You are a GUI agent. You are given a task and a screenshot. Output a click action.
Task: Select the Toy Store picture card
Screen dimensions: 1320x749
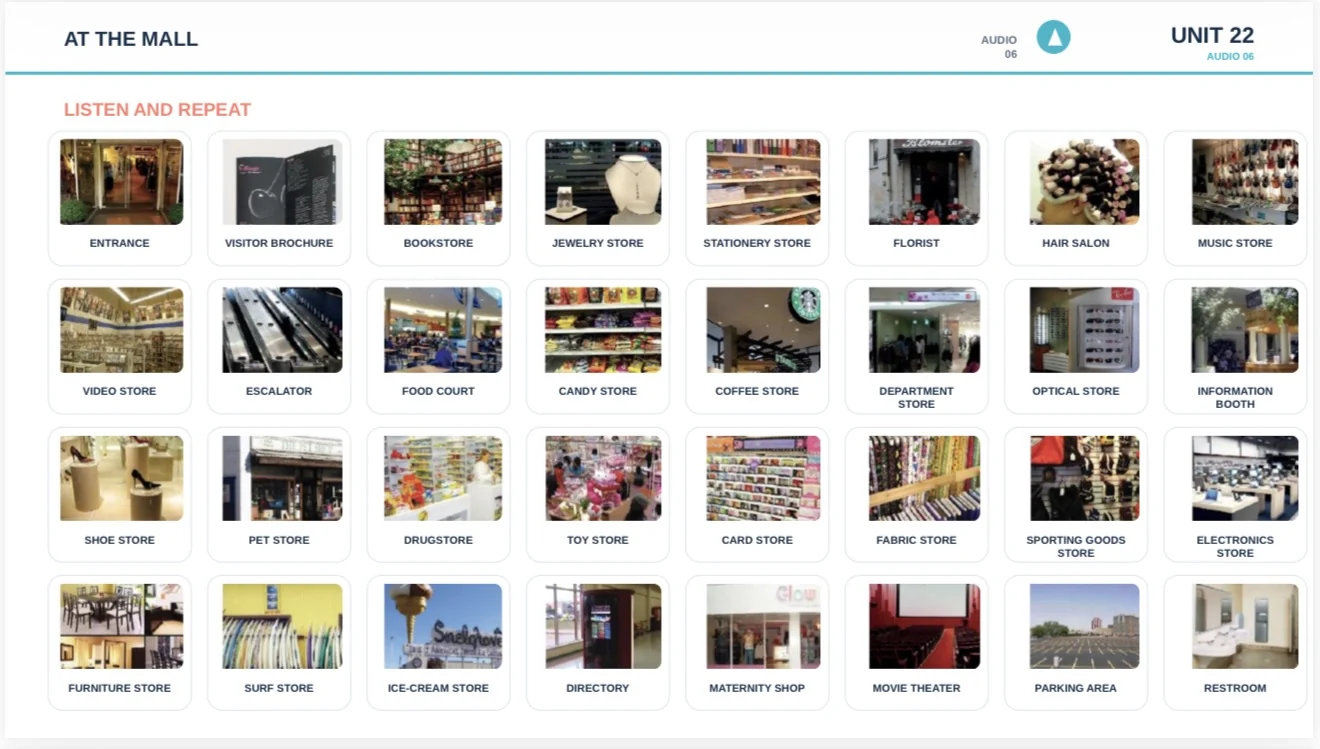tap(598, 495)
